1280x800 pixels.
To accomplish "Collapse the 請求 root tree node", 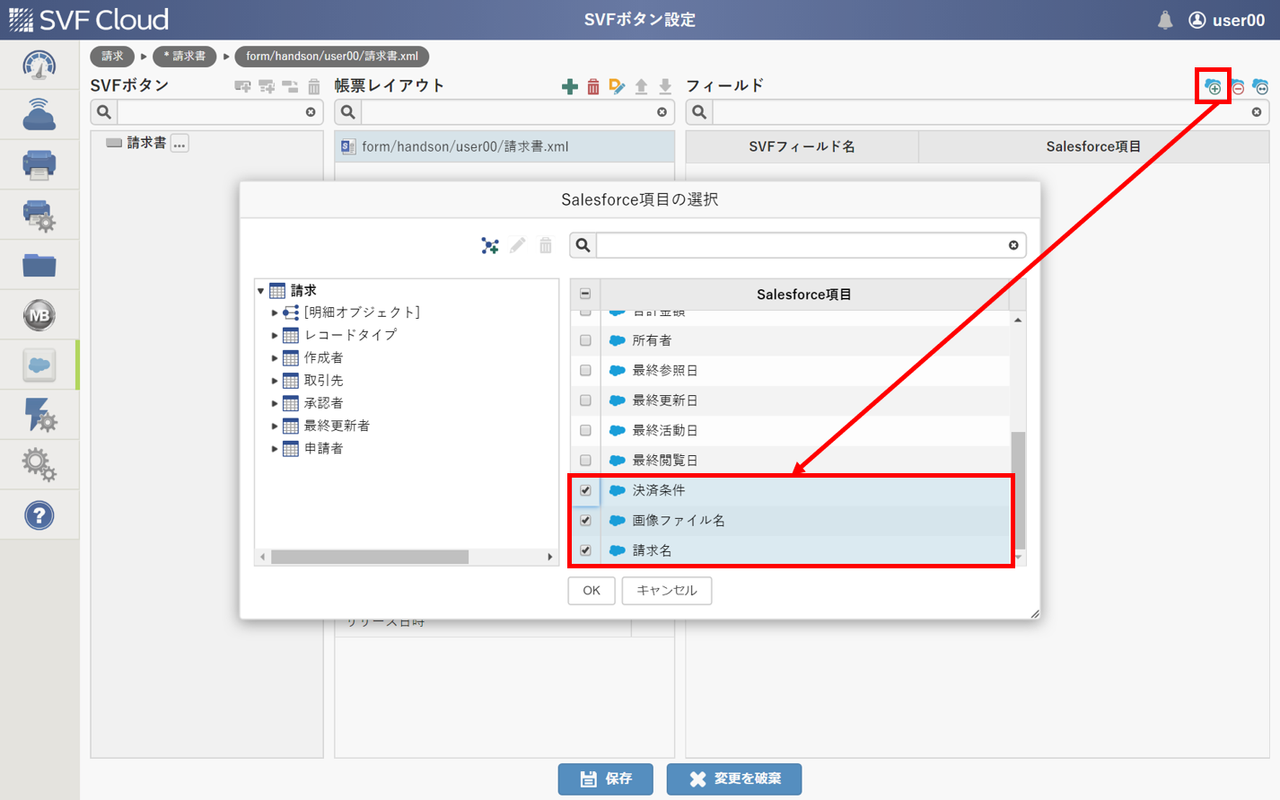I will 260,290.
